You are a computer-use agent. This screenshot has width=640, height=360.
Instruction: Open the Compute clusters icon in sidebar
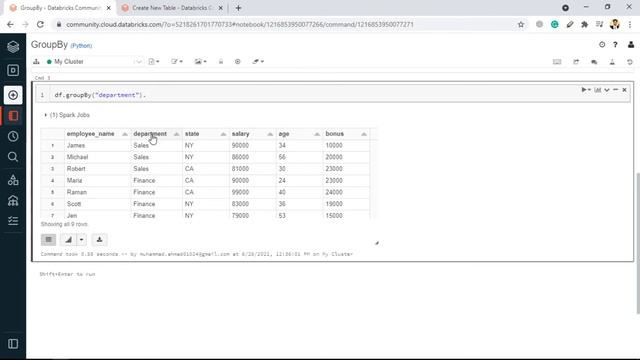click(13, 200)
